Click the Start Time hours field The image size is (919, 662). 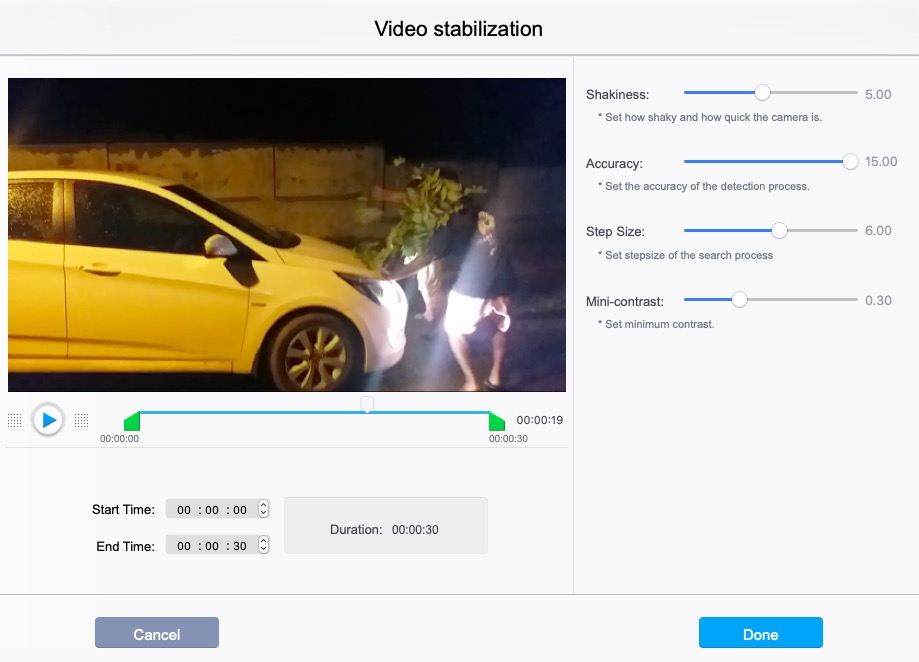(184, 510)
